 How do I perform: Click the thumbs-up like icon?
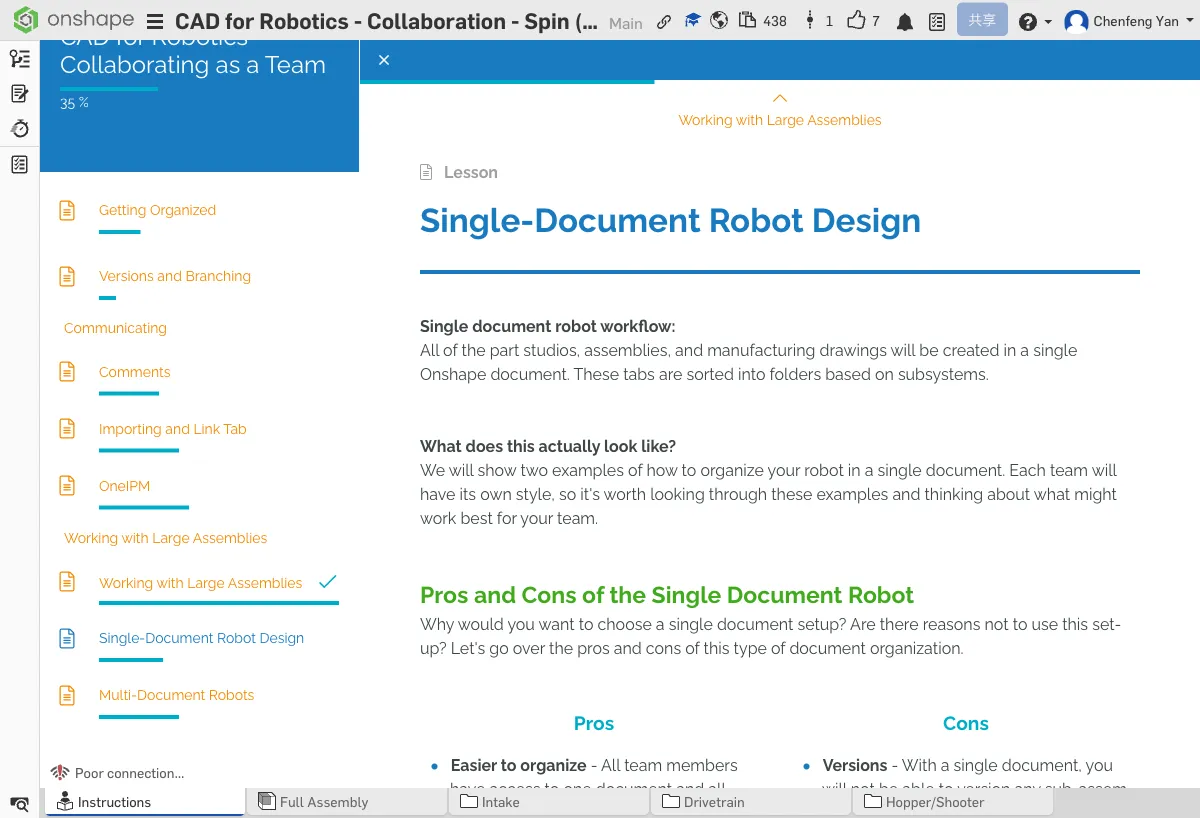pos(856,21)
